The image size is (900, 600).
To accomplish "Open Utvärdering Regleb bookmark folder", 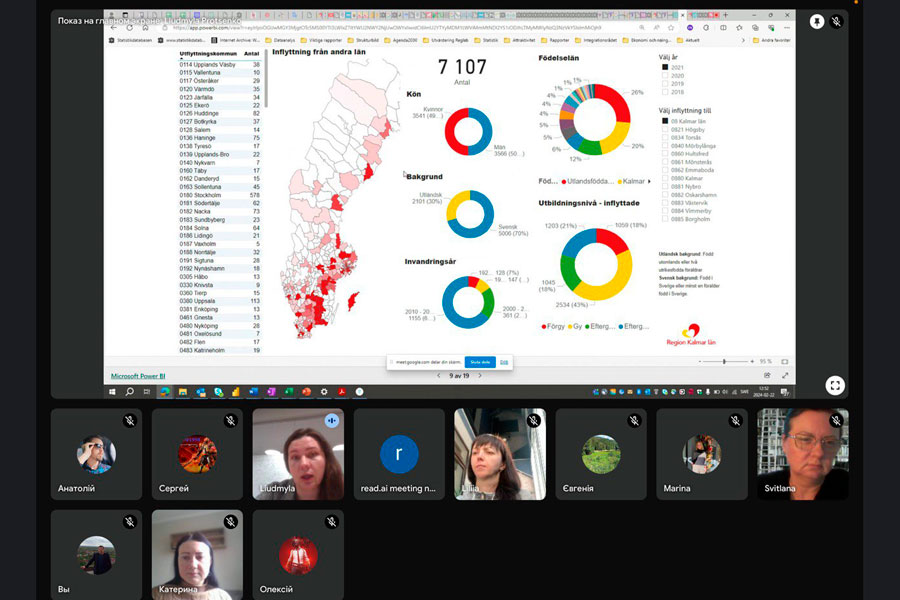I will (445, 40).
